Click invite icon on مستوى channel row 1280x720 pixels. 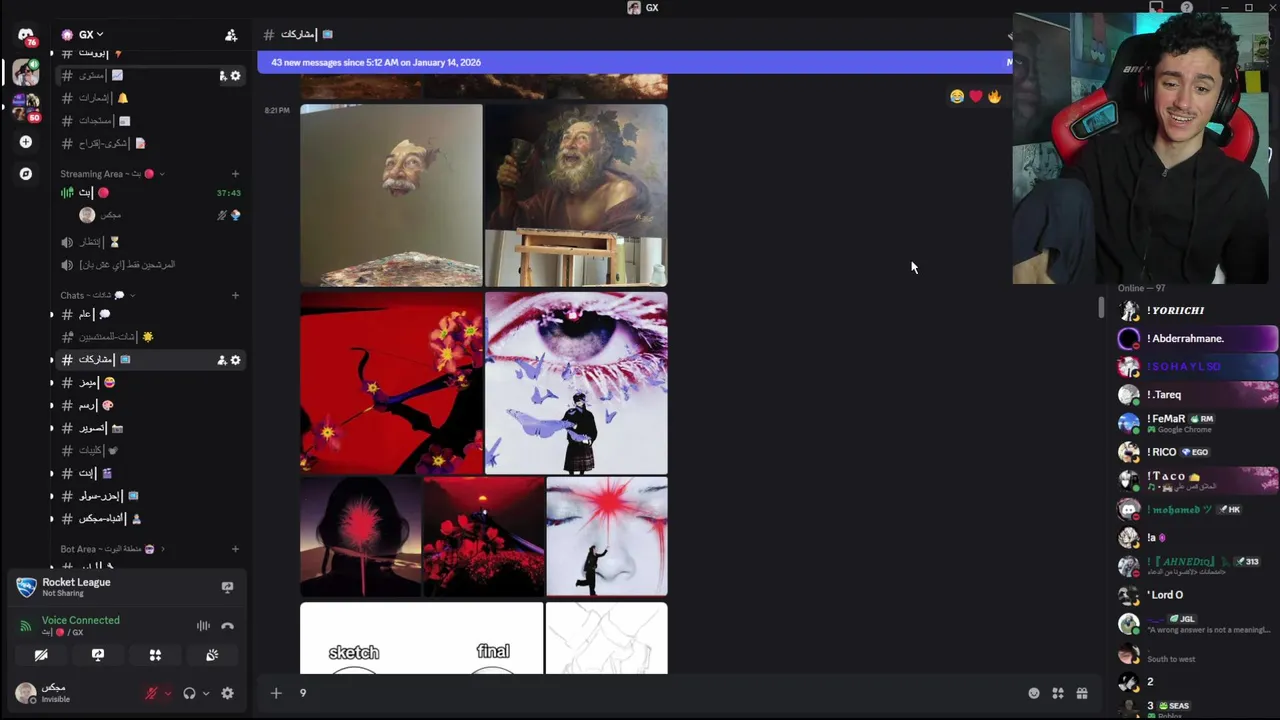pyautogui.click(x=222, y=76)
